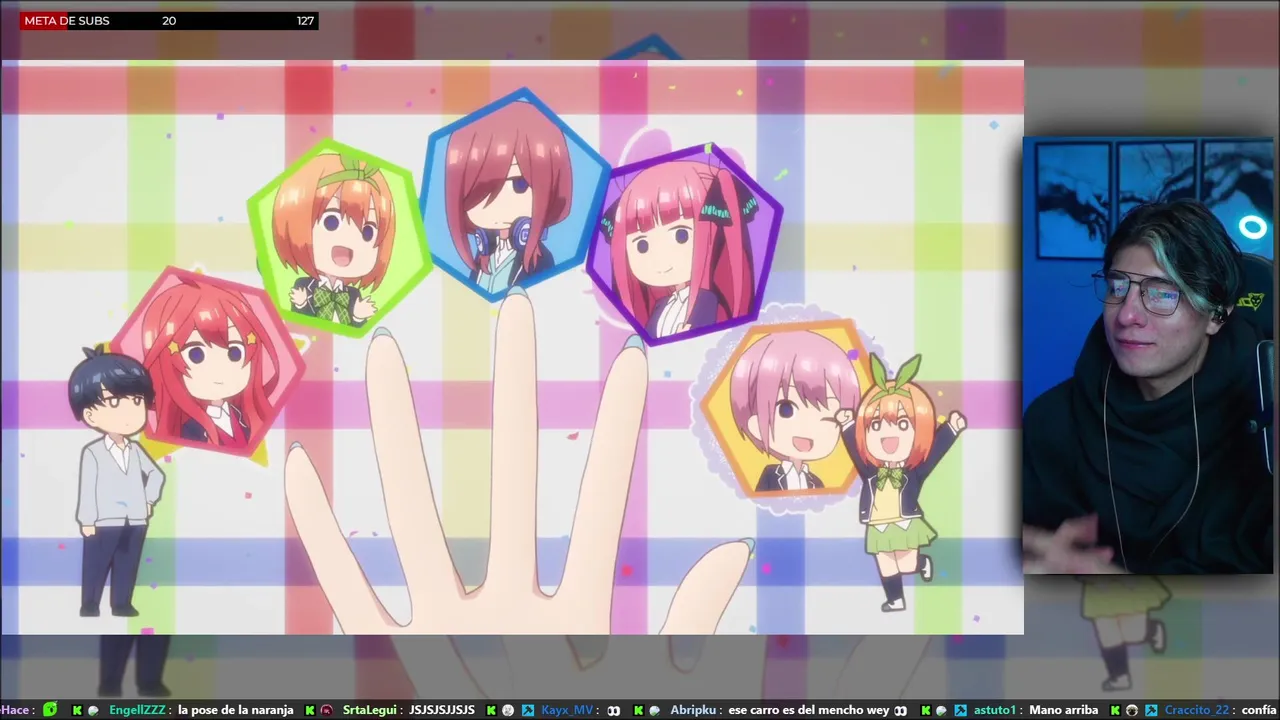Click the green K icon before Kayx_MV

coord(491,710)
